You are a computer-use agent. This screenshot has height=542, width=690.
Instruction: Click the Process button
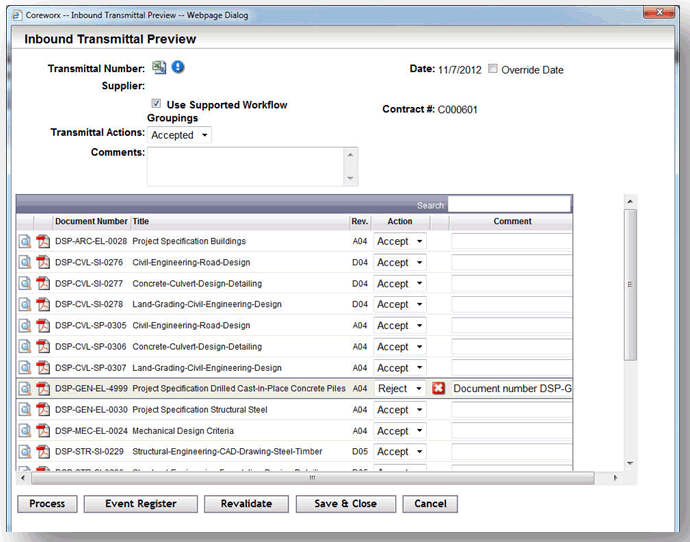[47, 504]
